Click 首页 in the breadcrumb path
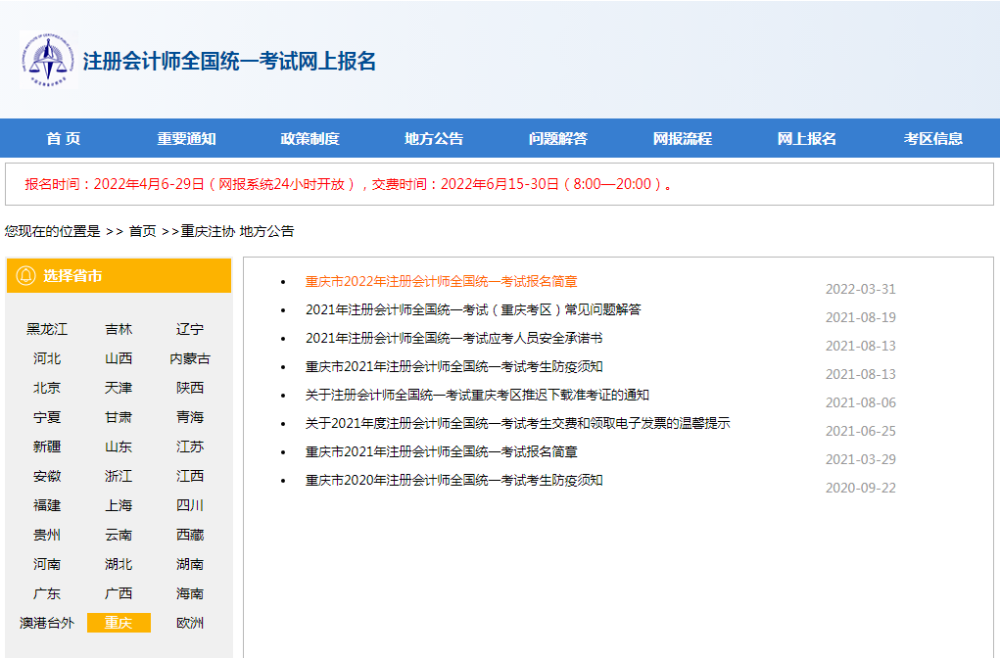Image resolution: width=1000 pixels, height=658 pixels. (x=142, y=231)
